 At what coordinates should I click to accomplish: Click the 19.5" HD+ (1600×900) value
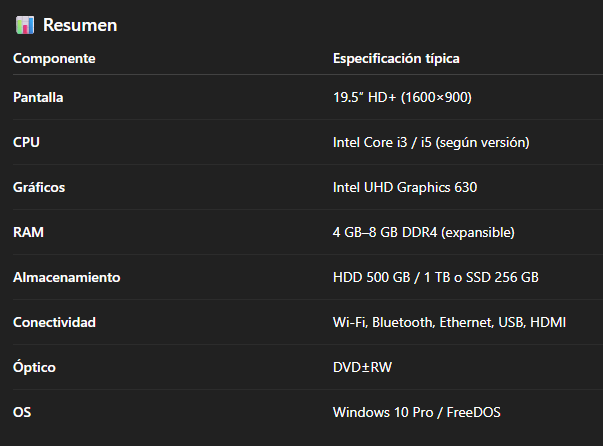click(402, 97)
